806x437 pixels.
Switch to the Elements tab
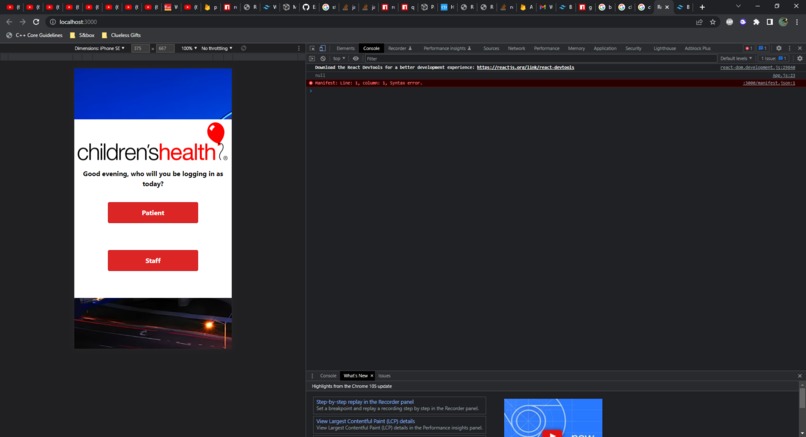pyautogui.click(x=345, y=48)
